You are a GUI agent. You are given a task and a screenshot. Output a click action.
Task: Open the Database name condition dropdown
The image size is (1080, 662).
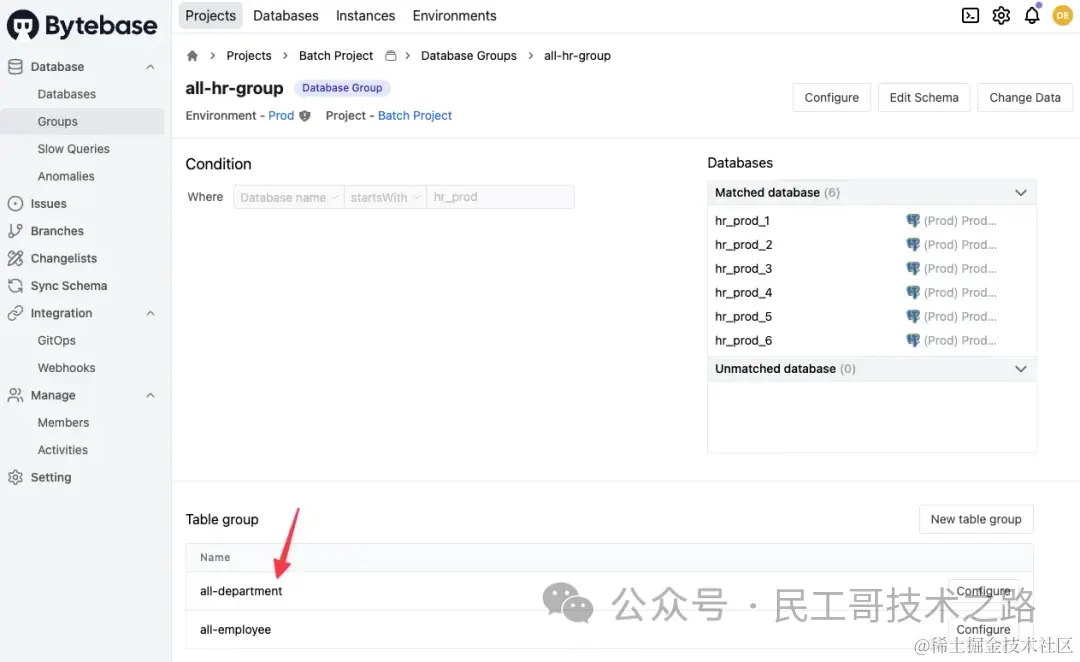(x=289, y=197)
